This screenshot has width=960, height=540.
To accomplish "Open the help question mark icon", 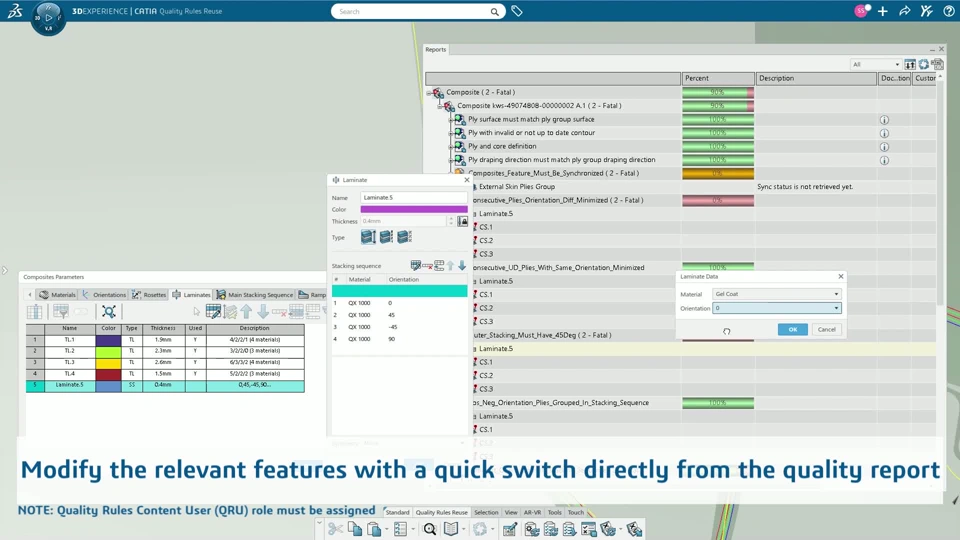I will tap(948, 11).
